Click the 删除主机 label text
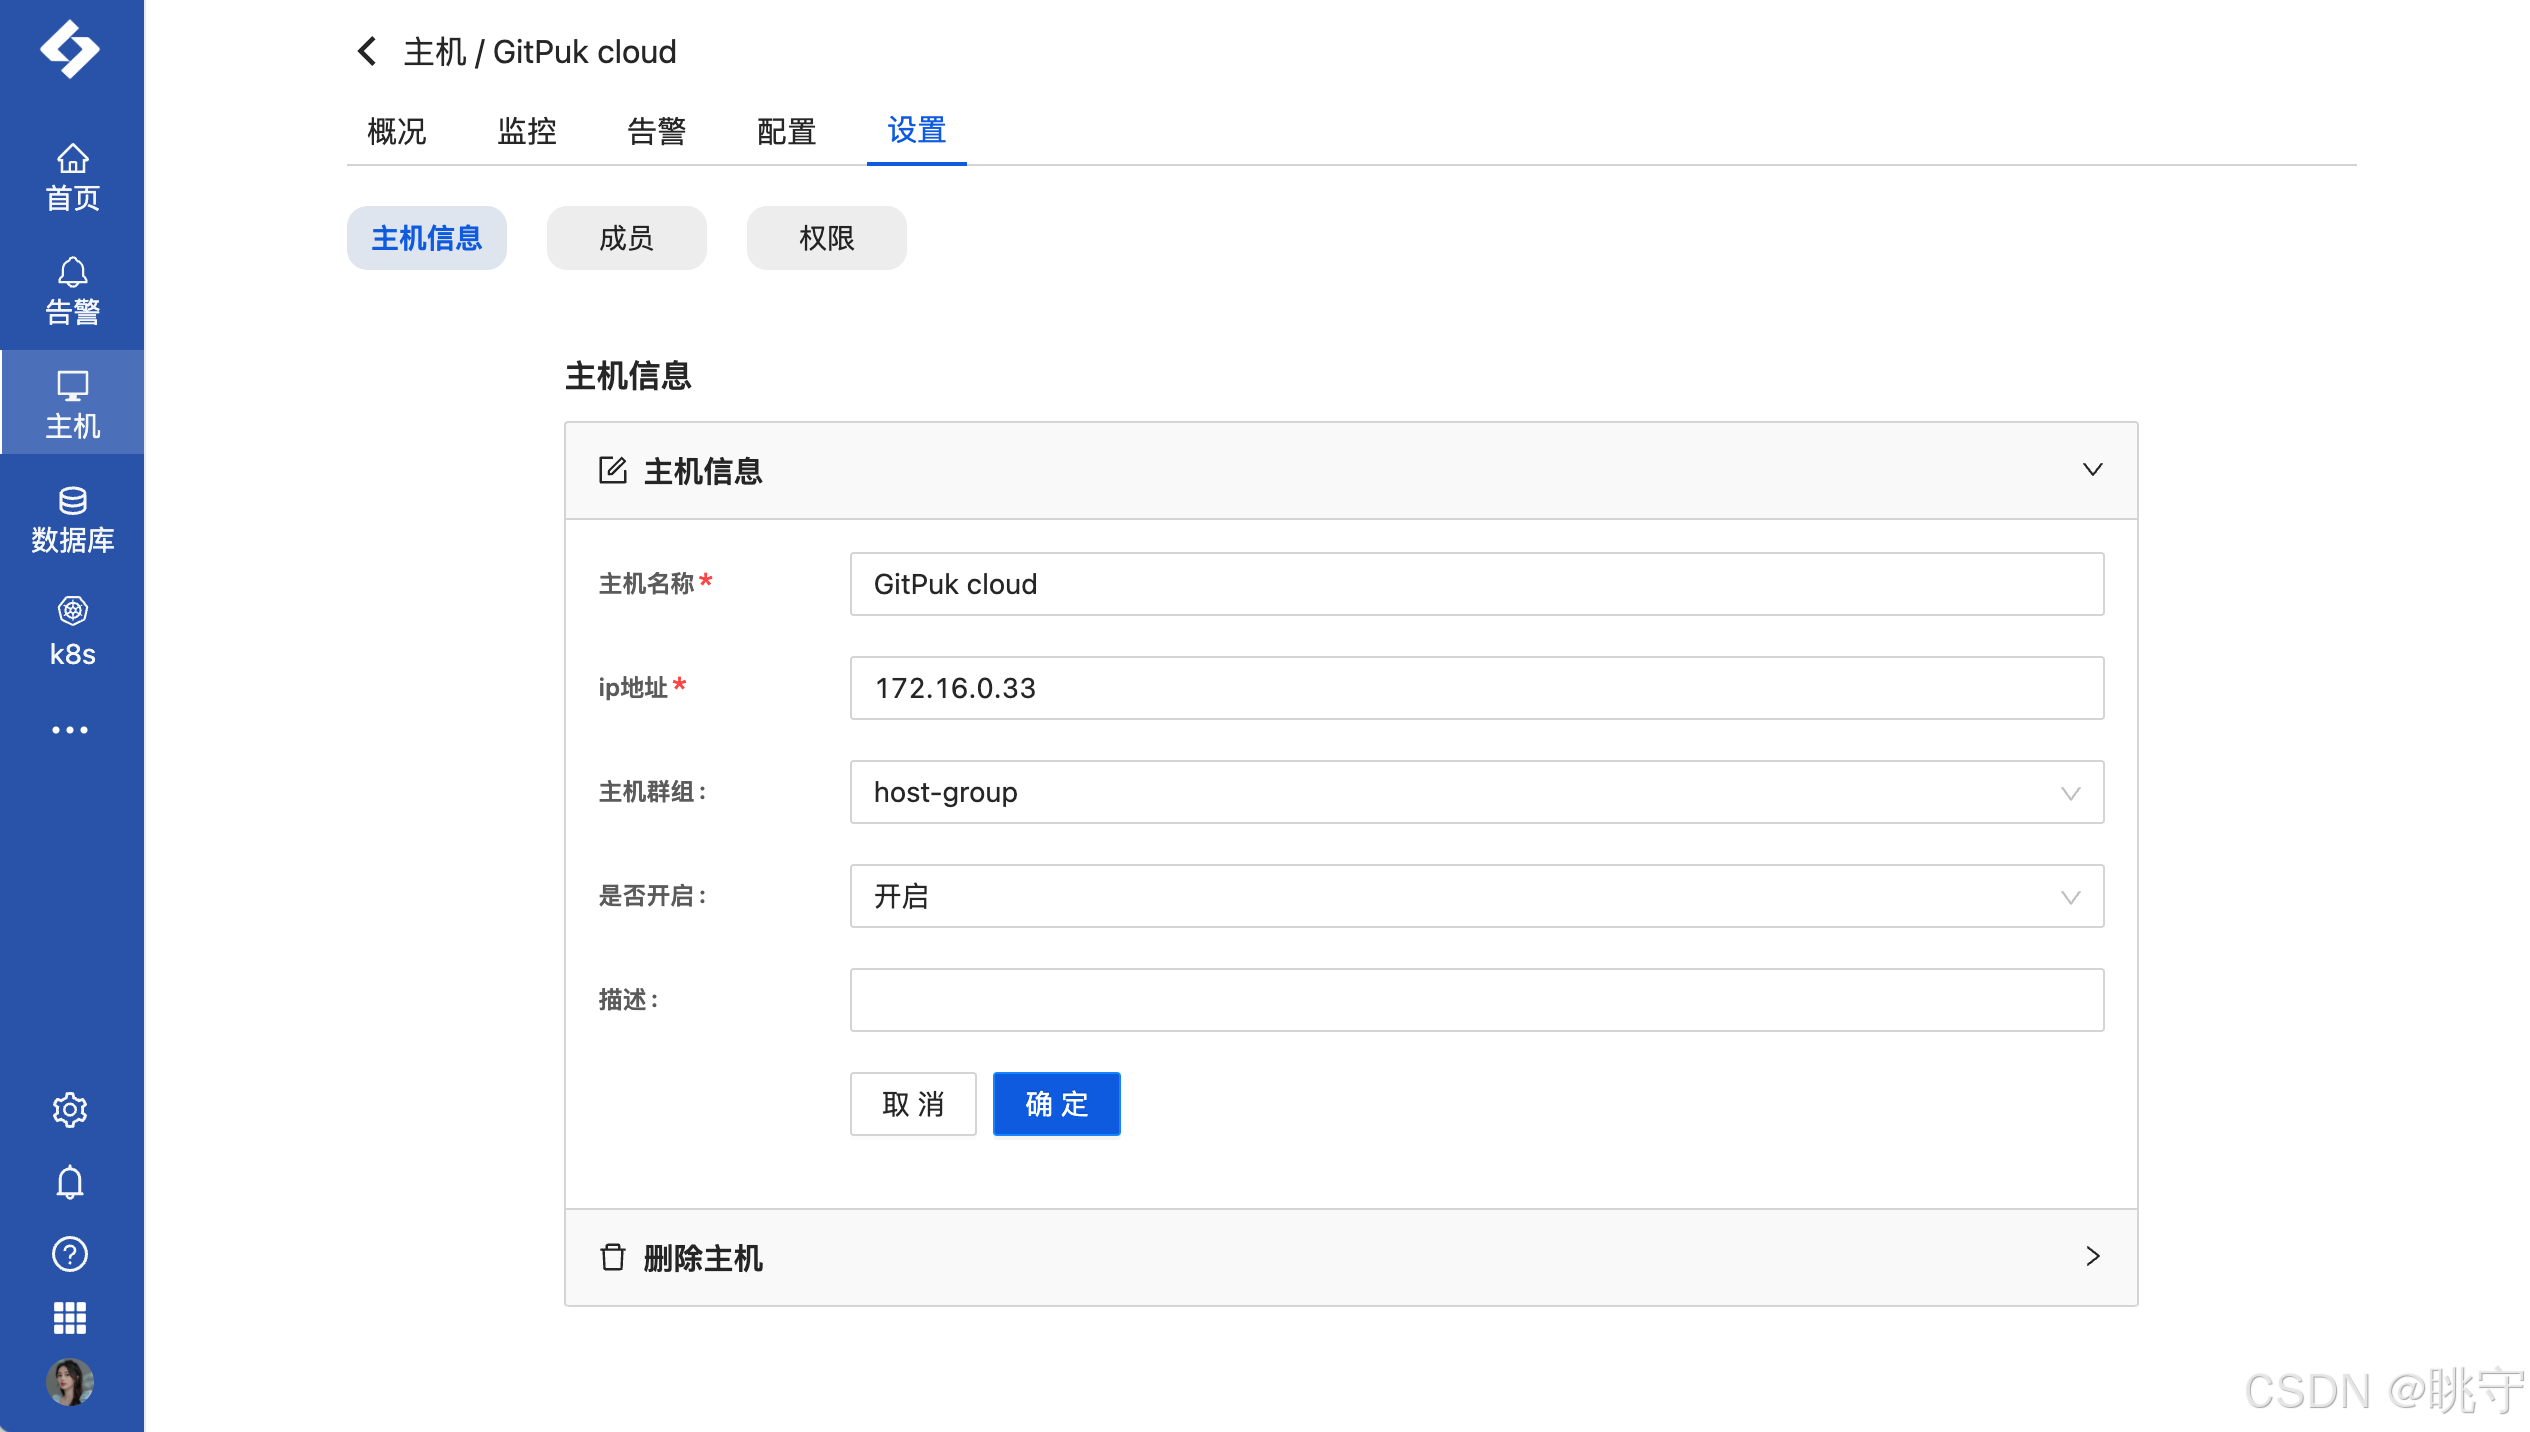Screen dimensions: 2530x1432 tap(703, 1258)
